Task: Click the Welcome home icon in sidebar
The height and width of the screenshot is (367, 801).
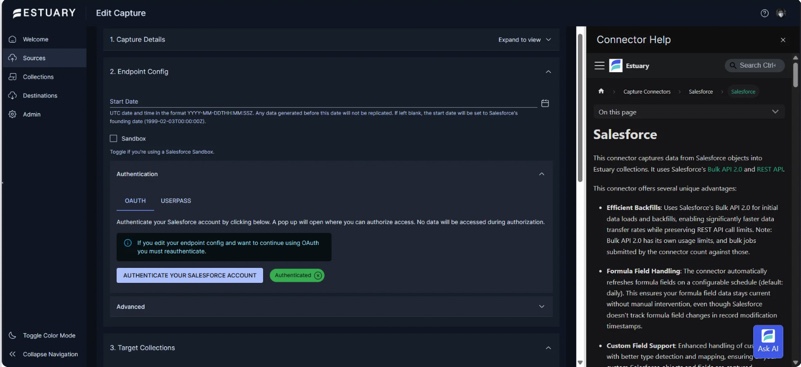Action: pyautogui.click(x=13, y=39)
